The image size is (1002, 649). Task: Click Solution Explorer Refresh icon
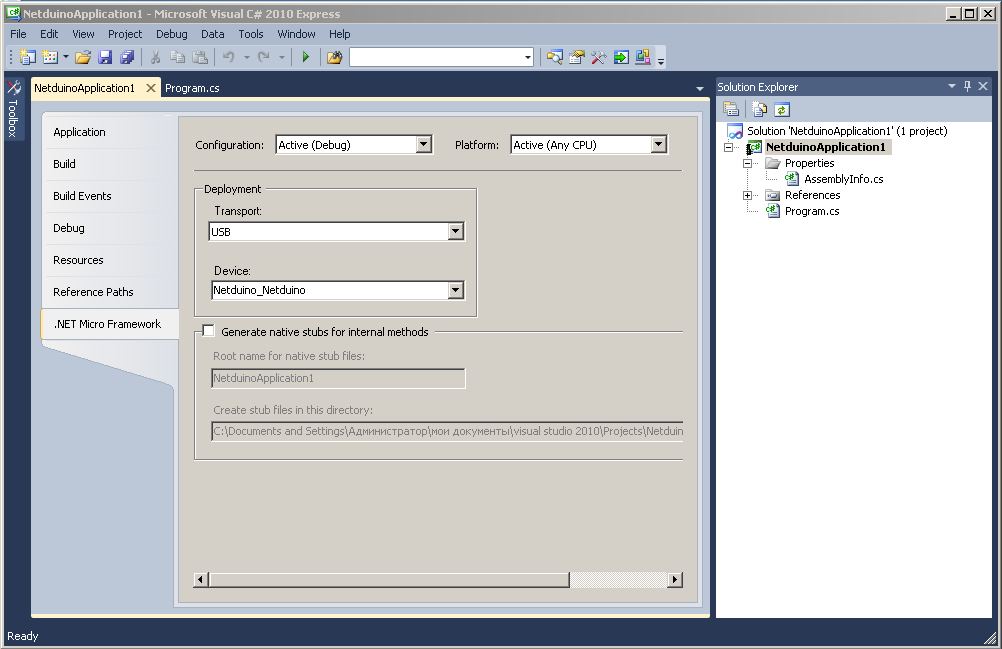782,109
